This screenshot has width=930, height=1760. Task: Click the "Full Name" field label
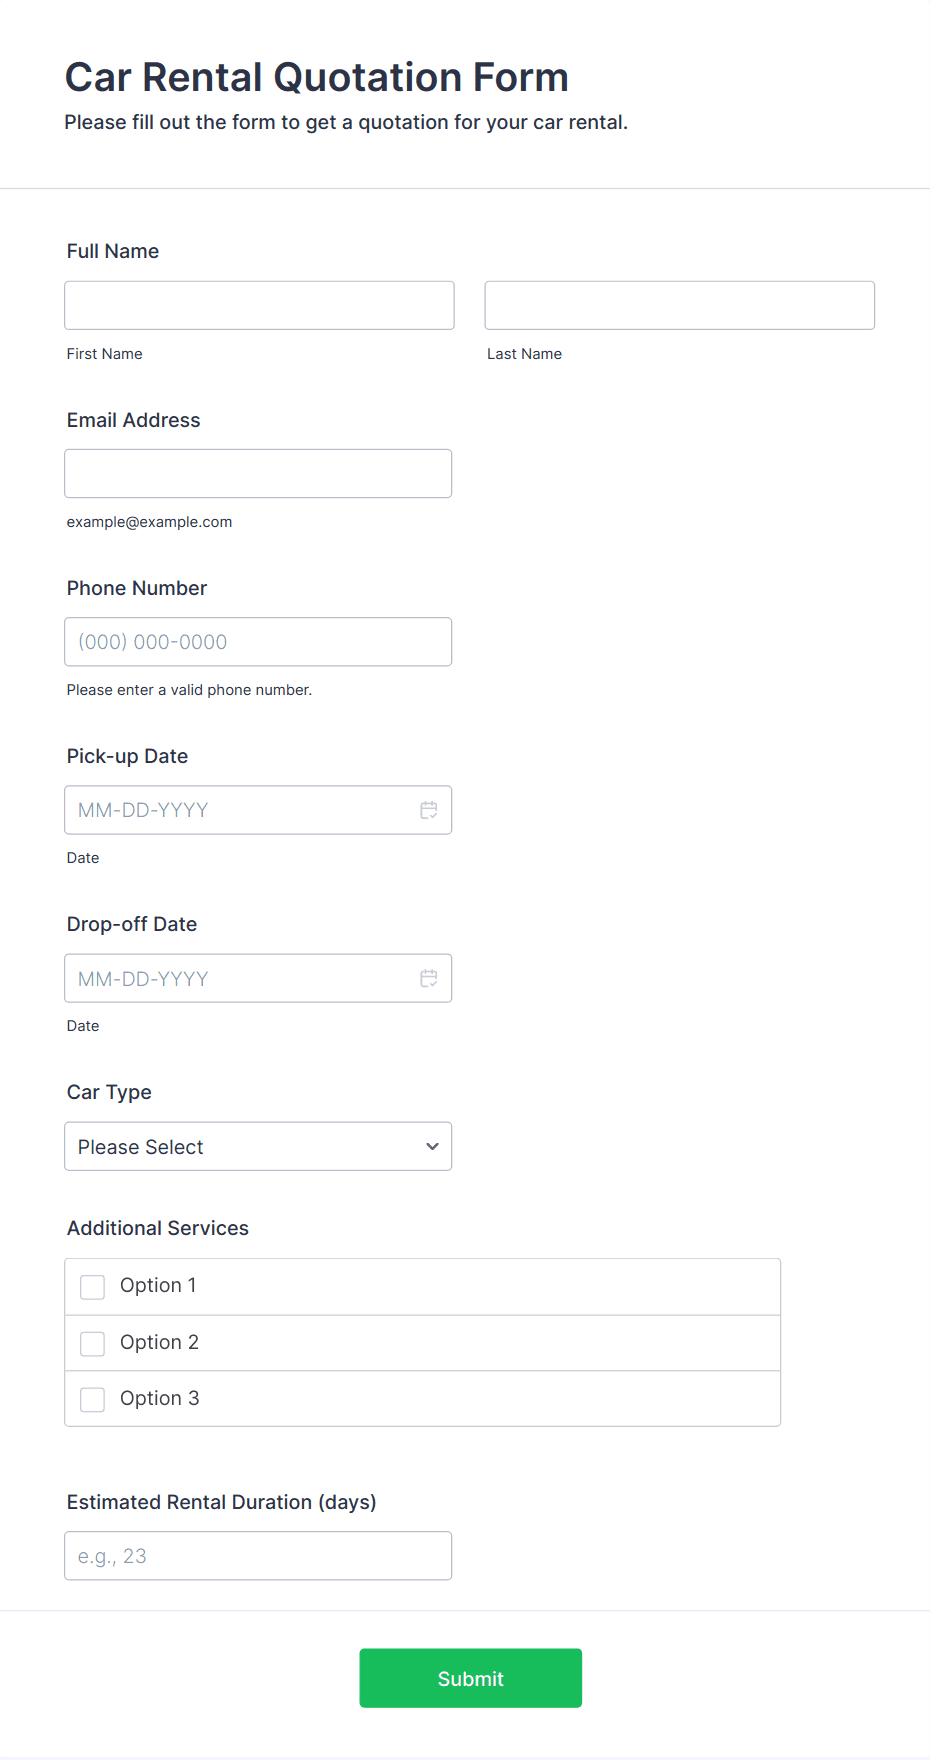point(113,251)
